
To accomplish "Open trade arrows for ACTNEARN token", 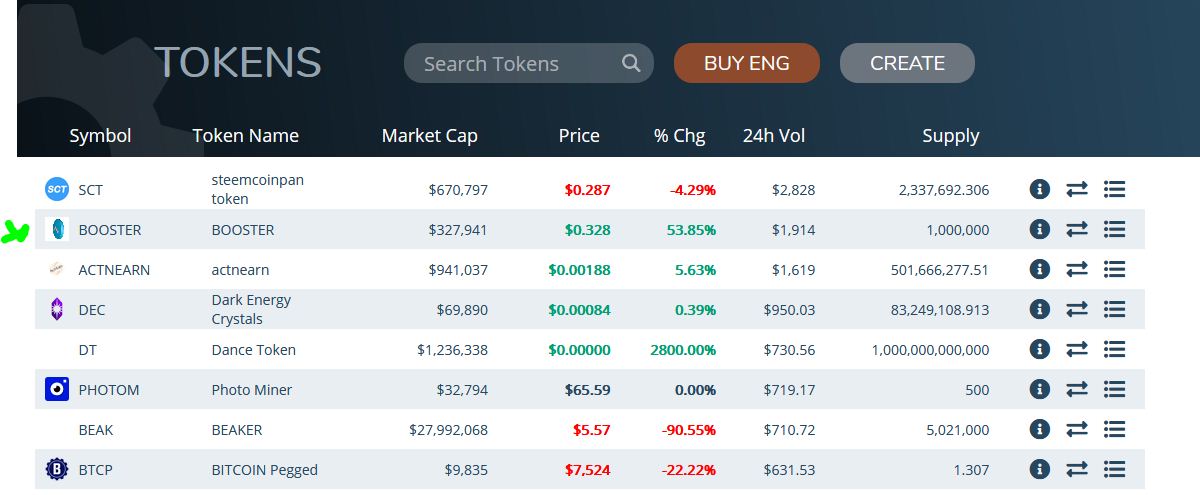I will [1077, 269].
